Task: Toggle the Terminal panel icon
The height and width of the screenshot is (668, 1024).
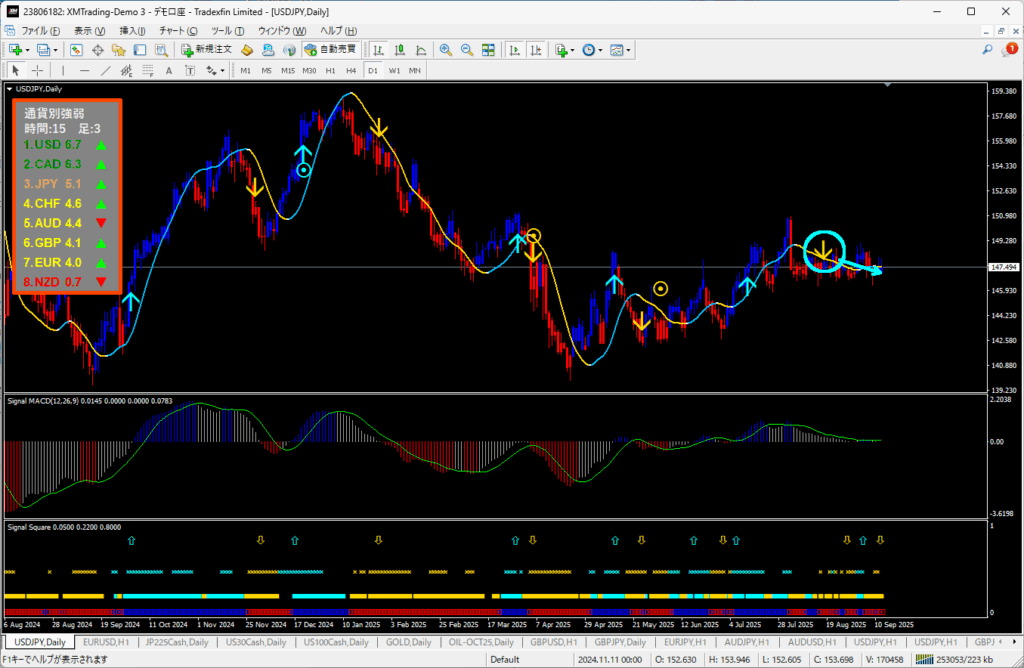Action: 140,50
